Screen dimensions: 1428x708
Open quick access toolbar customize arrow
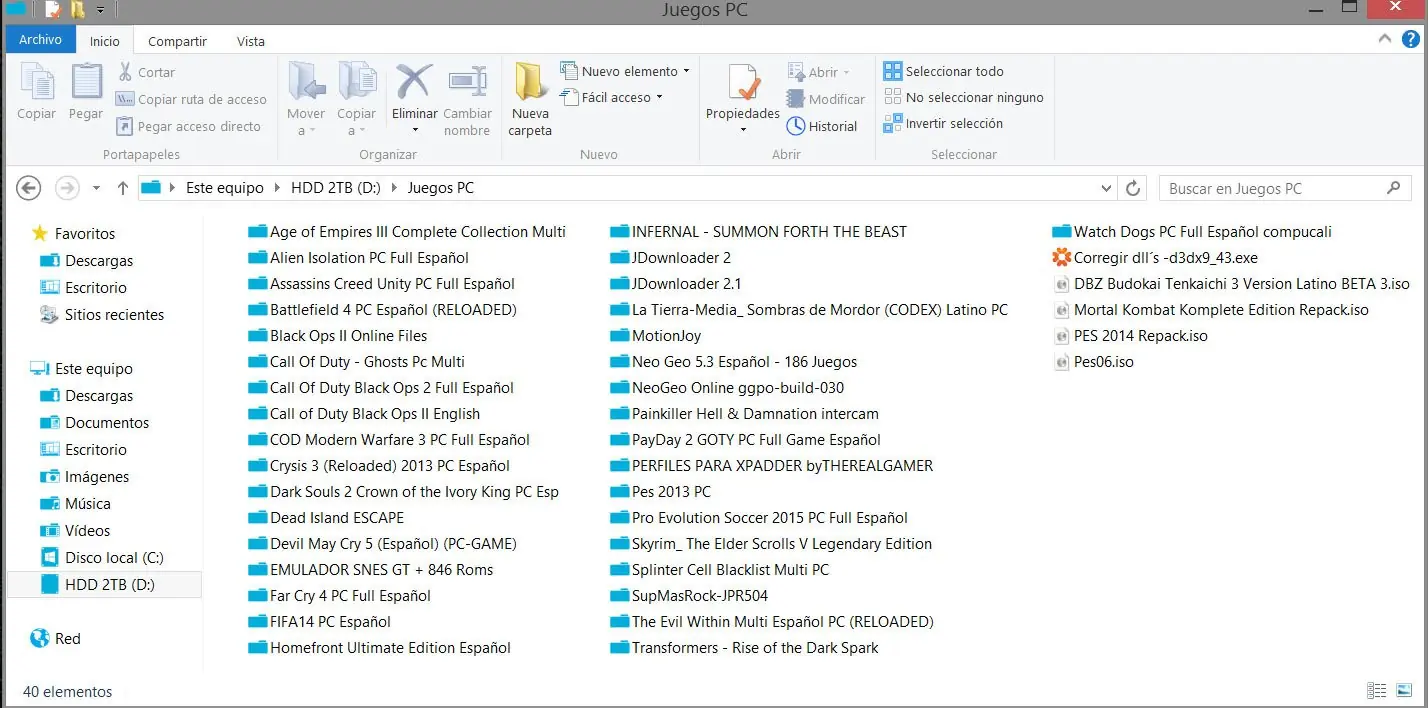tap(100, 11)
